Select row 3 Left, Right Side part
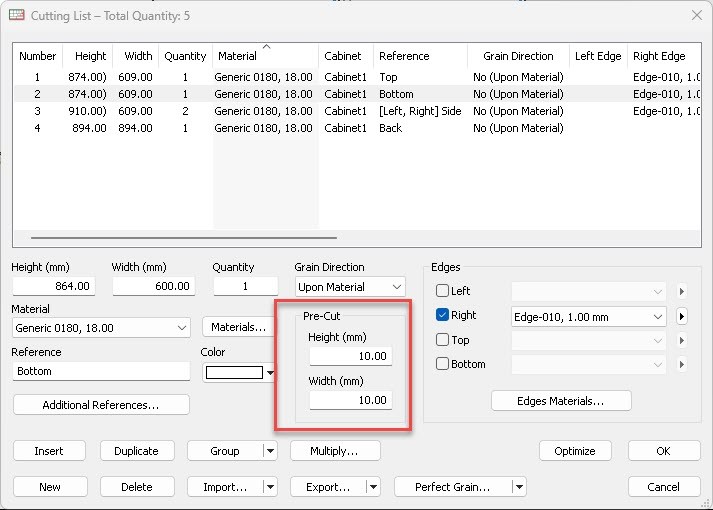The image size is (713, 510). (x=240, y=111)
